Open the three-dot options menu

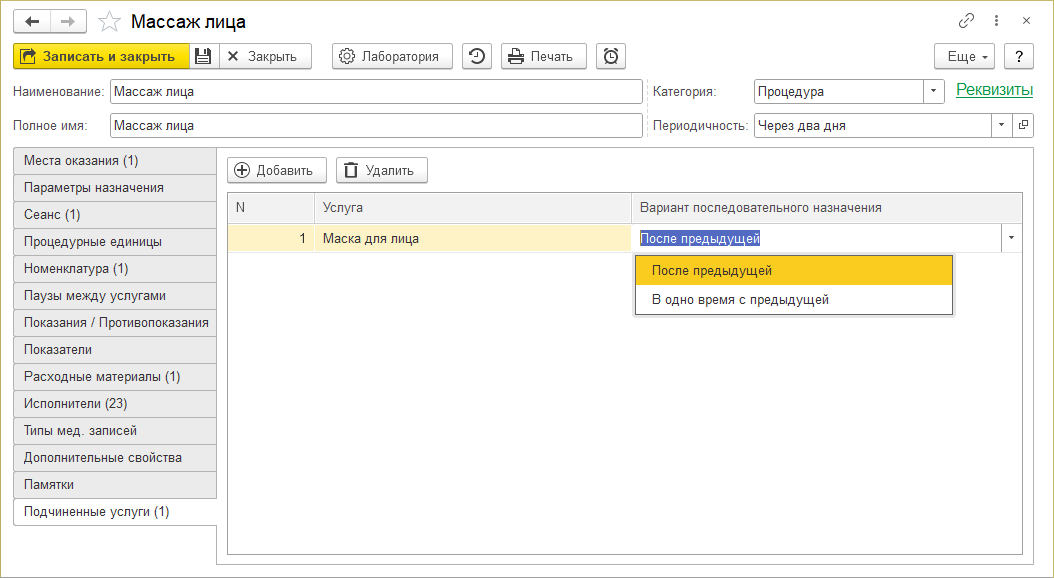coord(996,21)
